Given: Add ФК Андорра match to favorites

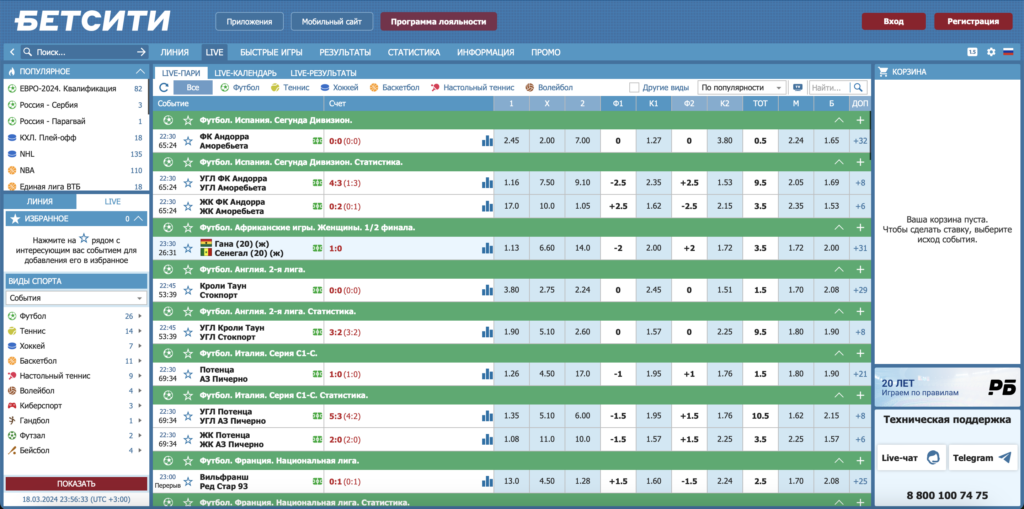Looking at the screenshot, I should pyautogui.click(x=188, y=140).
